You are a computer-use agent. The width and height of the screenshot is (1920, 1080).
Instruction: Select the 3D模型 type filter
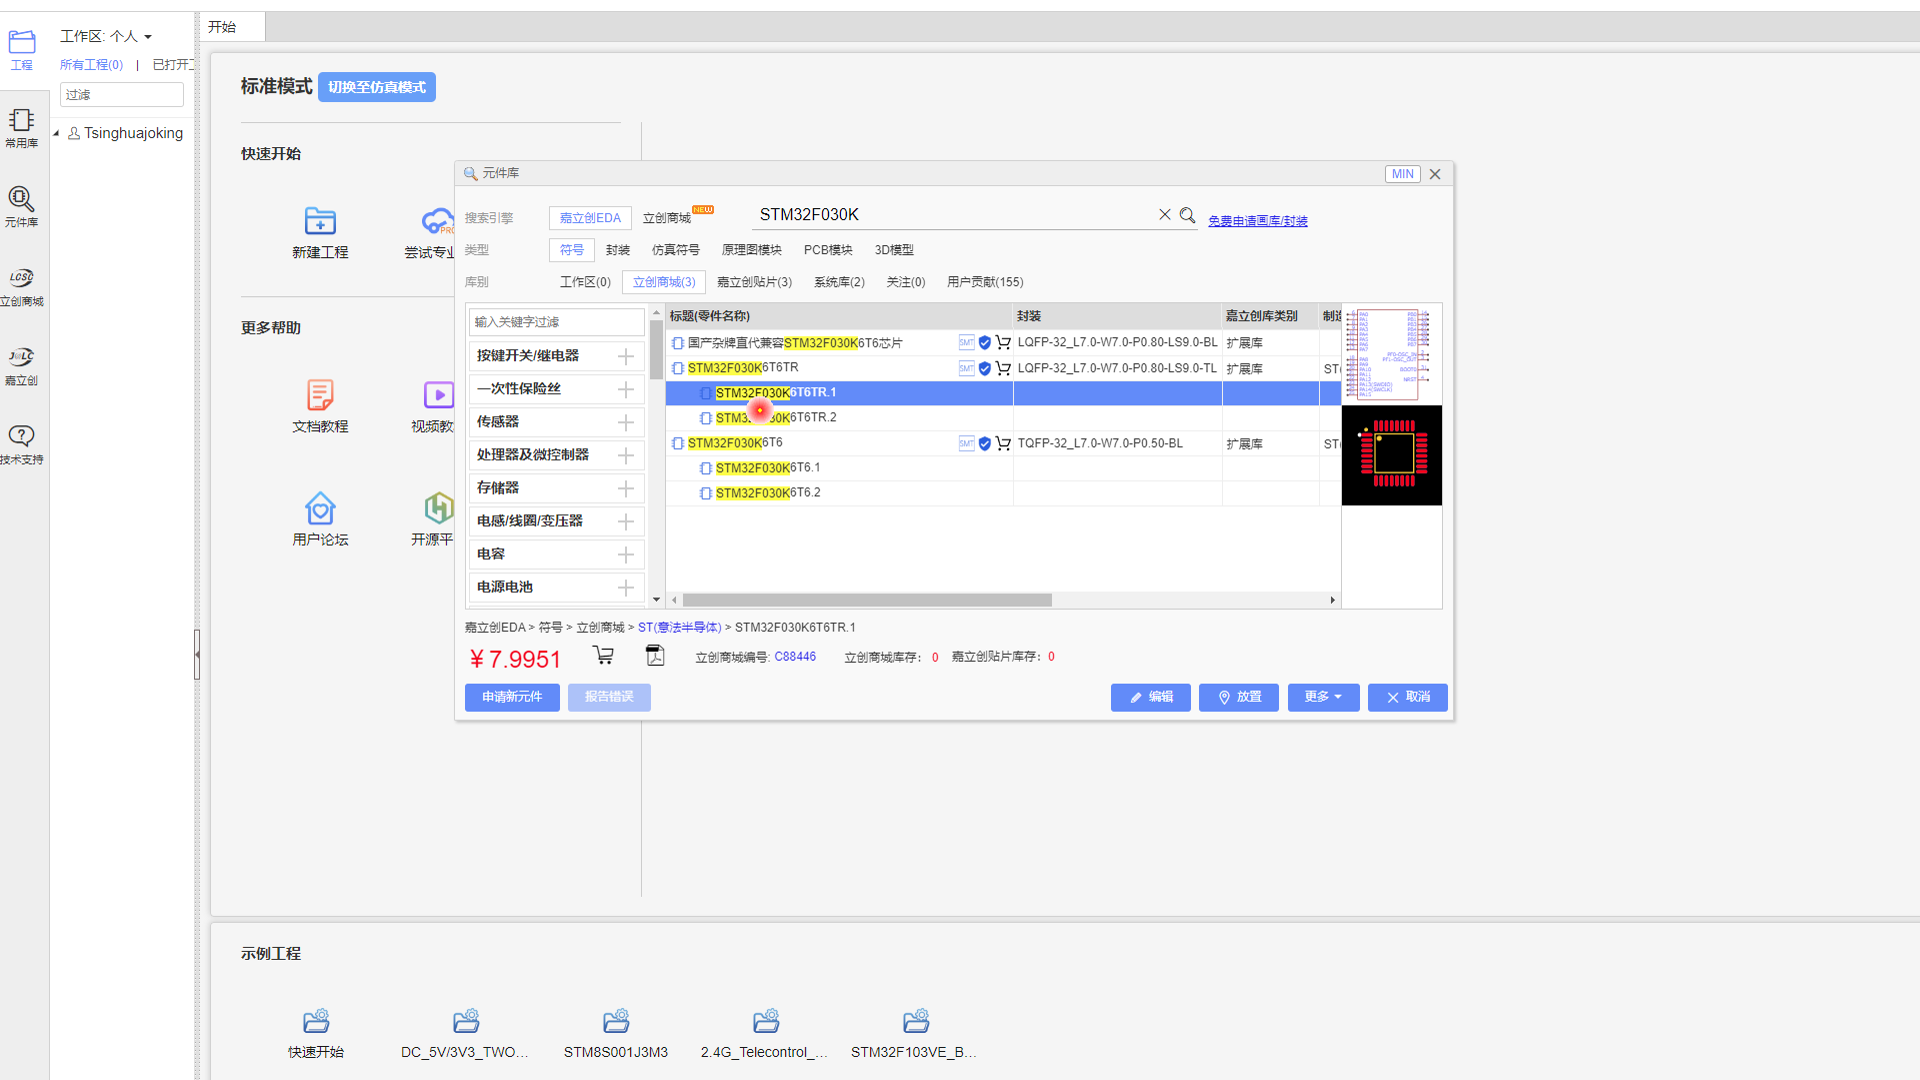[894, 250]
